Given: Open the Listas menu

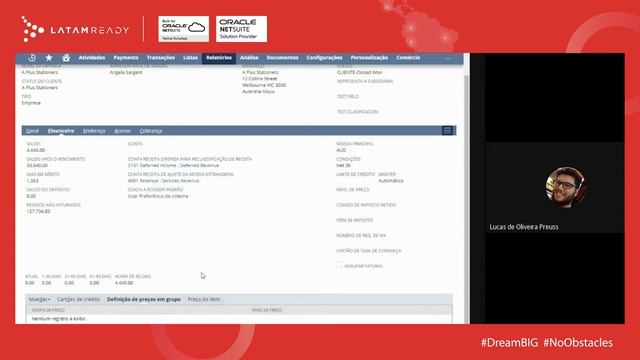Looking at the screenshot, I should tap(190, 58).
